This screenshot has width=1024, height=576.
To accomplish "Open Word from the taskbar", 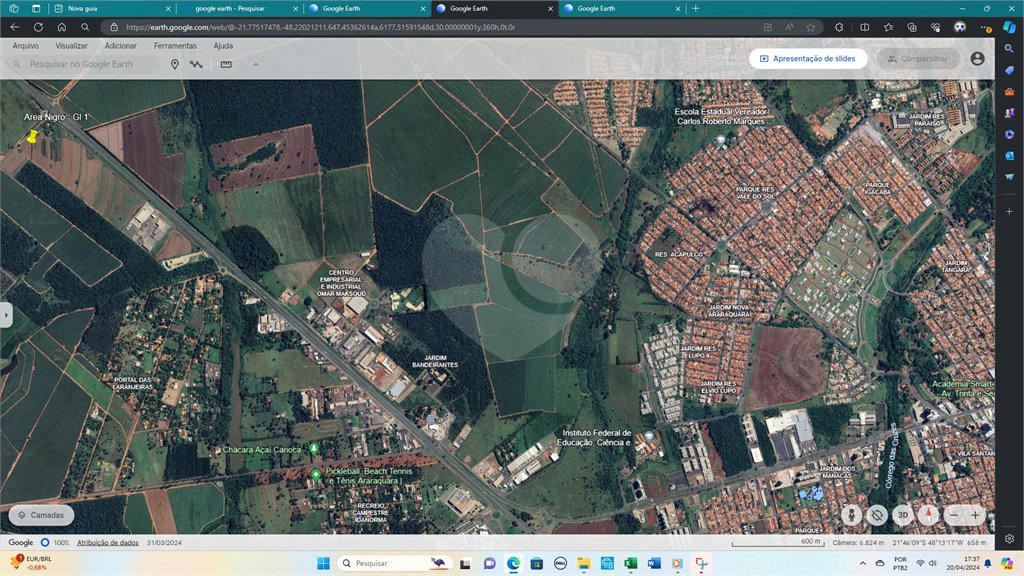I will (654, 563).
